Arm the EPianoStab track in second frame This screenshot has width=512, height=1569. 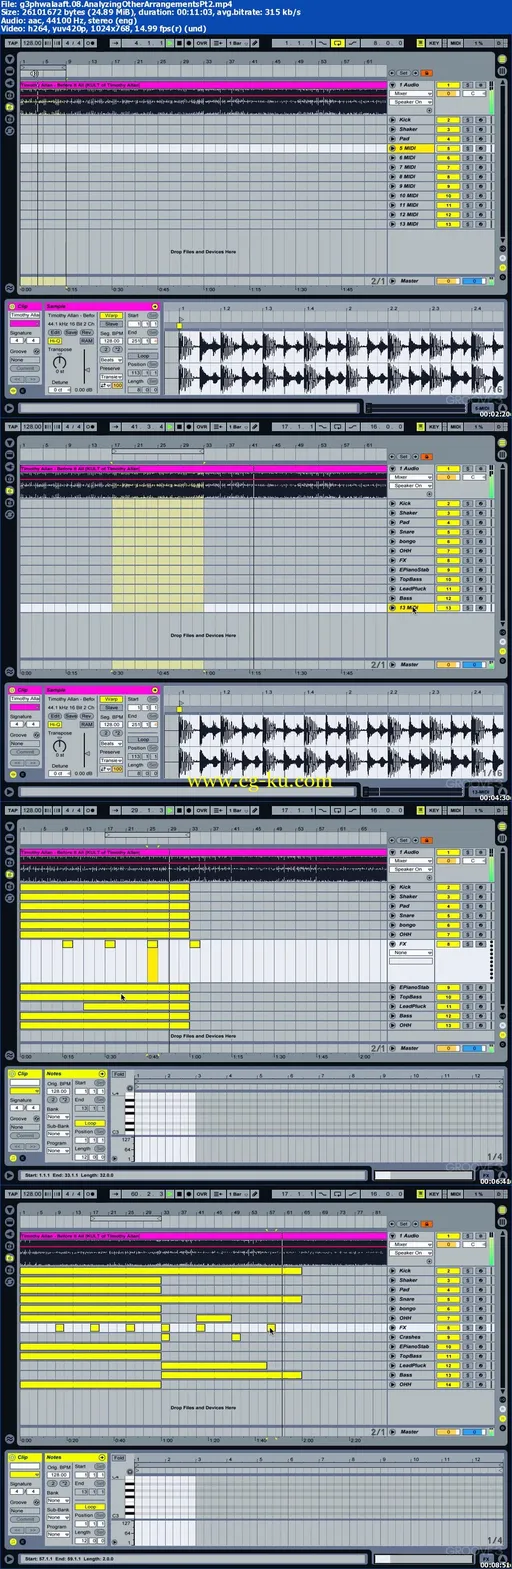click(481, 570)
